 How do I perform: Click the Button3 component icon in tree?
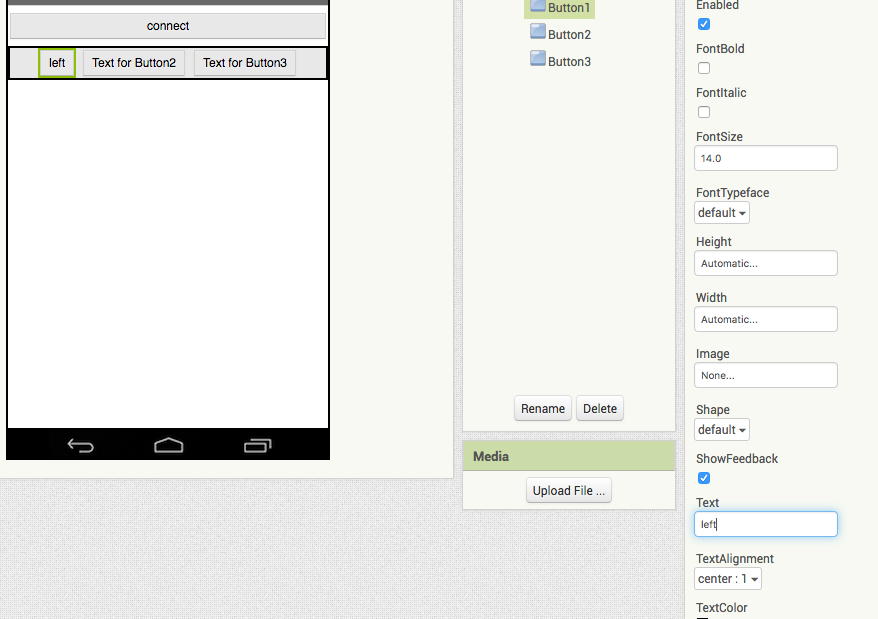point(538,58)
